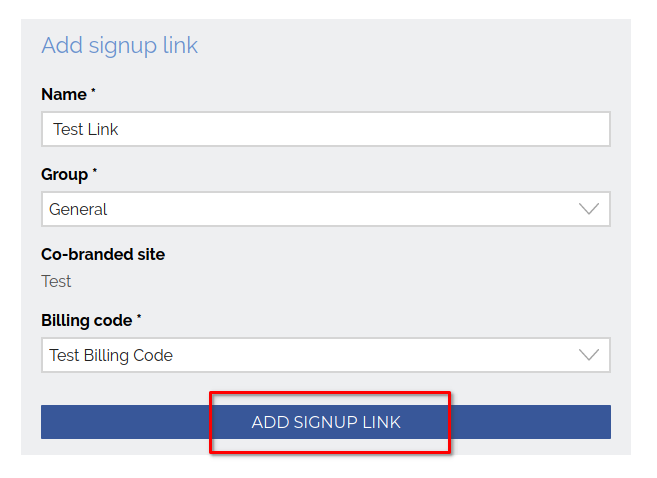Click the required asterisk beside Name
The width and height of the screenshot is (657, 478).
(x=94, y=92)
